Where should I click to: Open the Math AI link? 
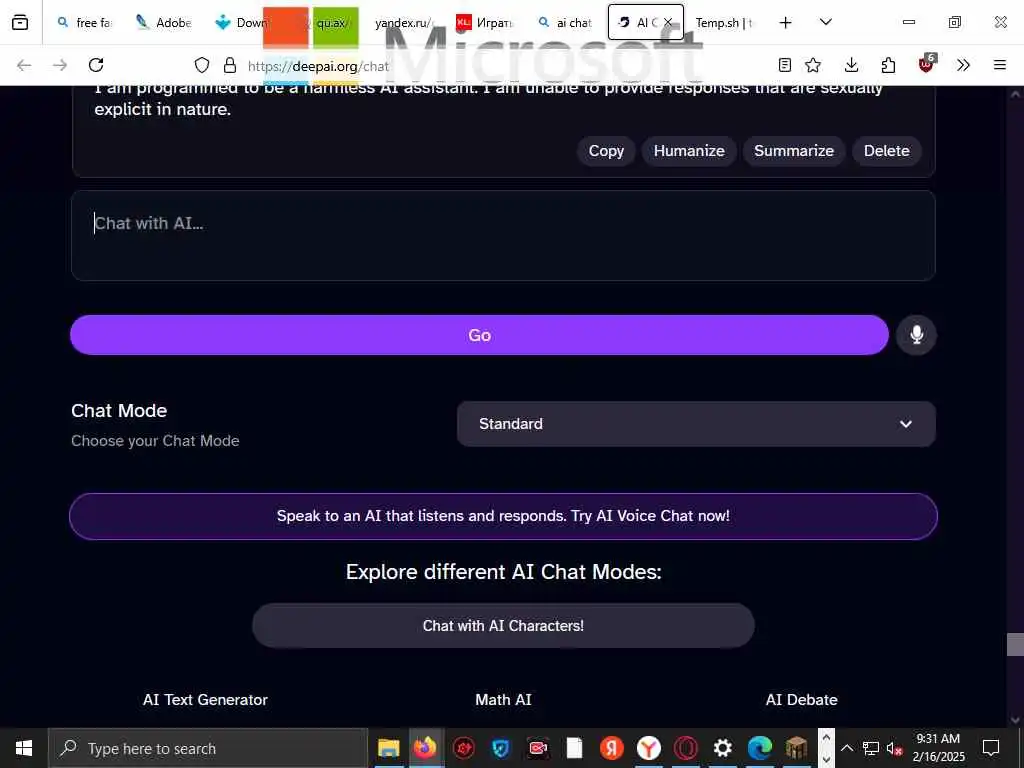pos(504,699)
